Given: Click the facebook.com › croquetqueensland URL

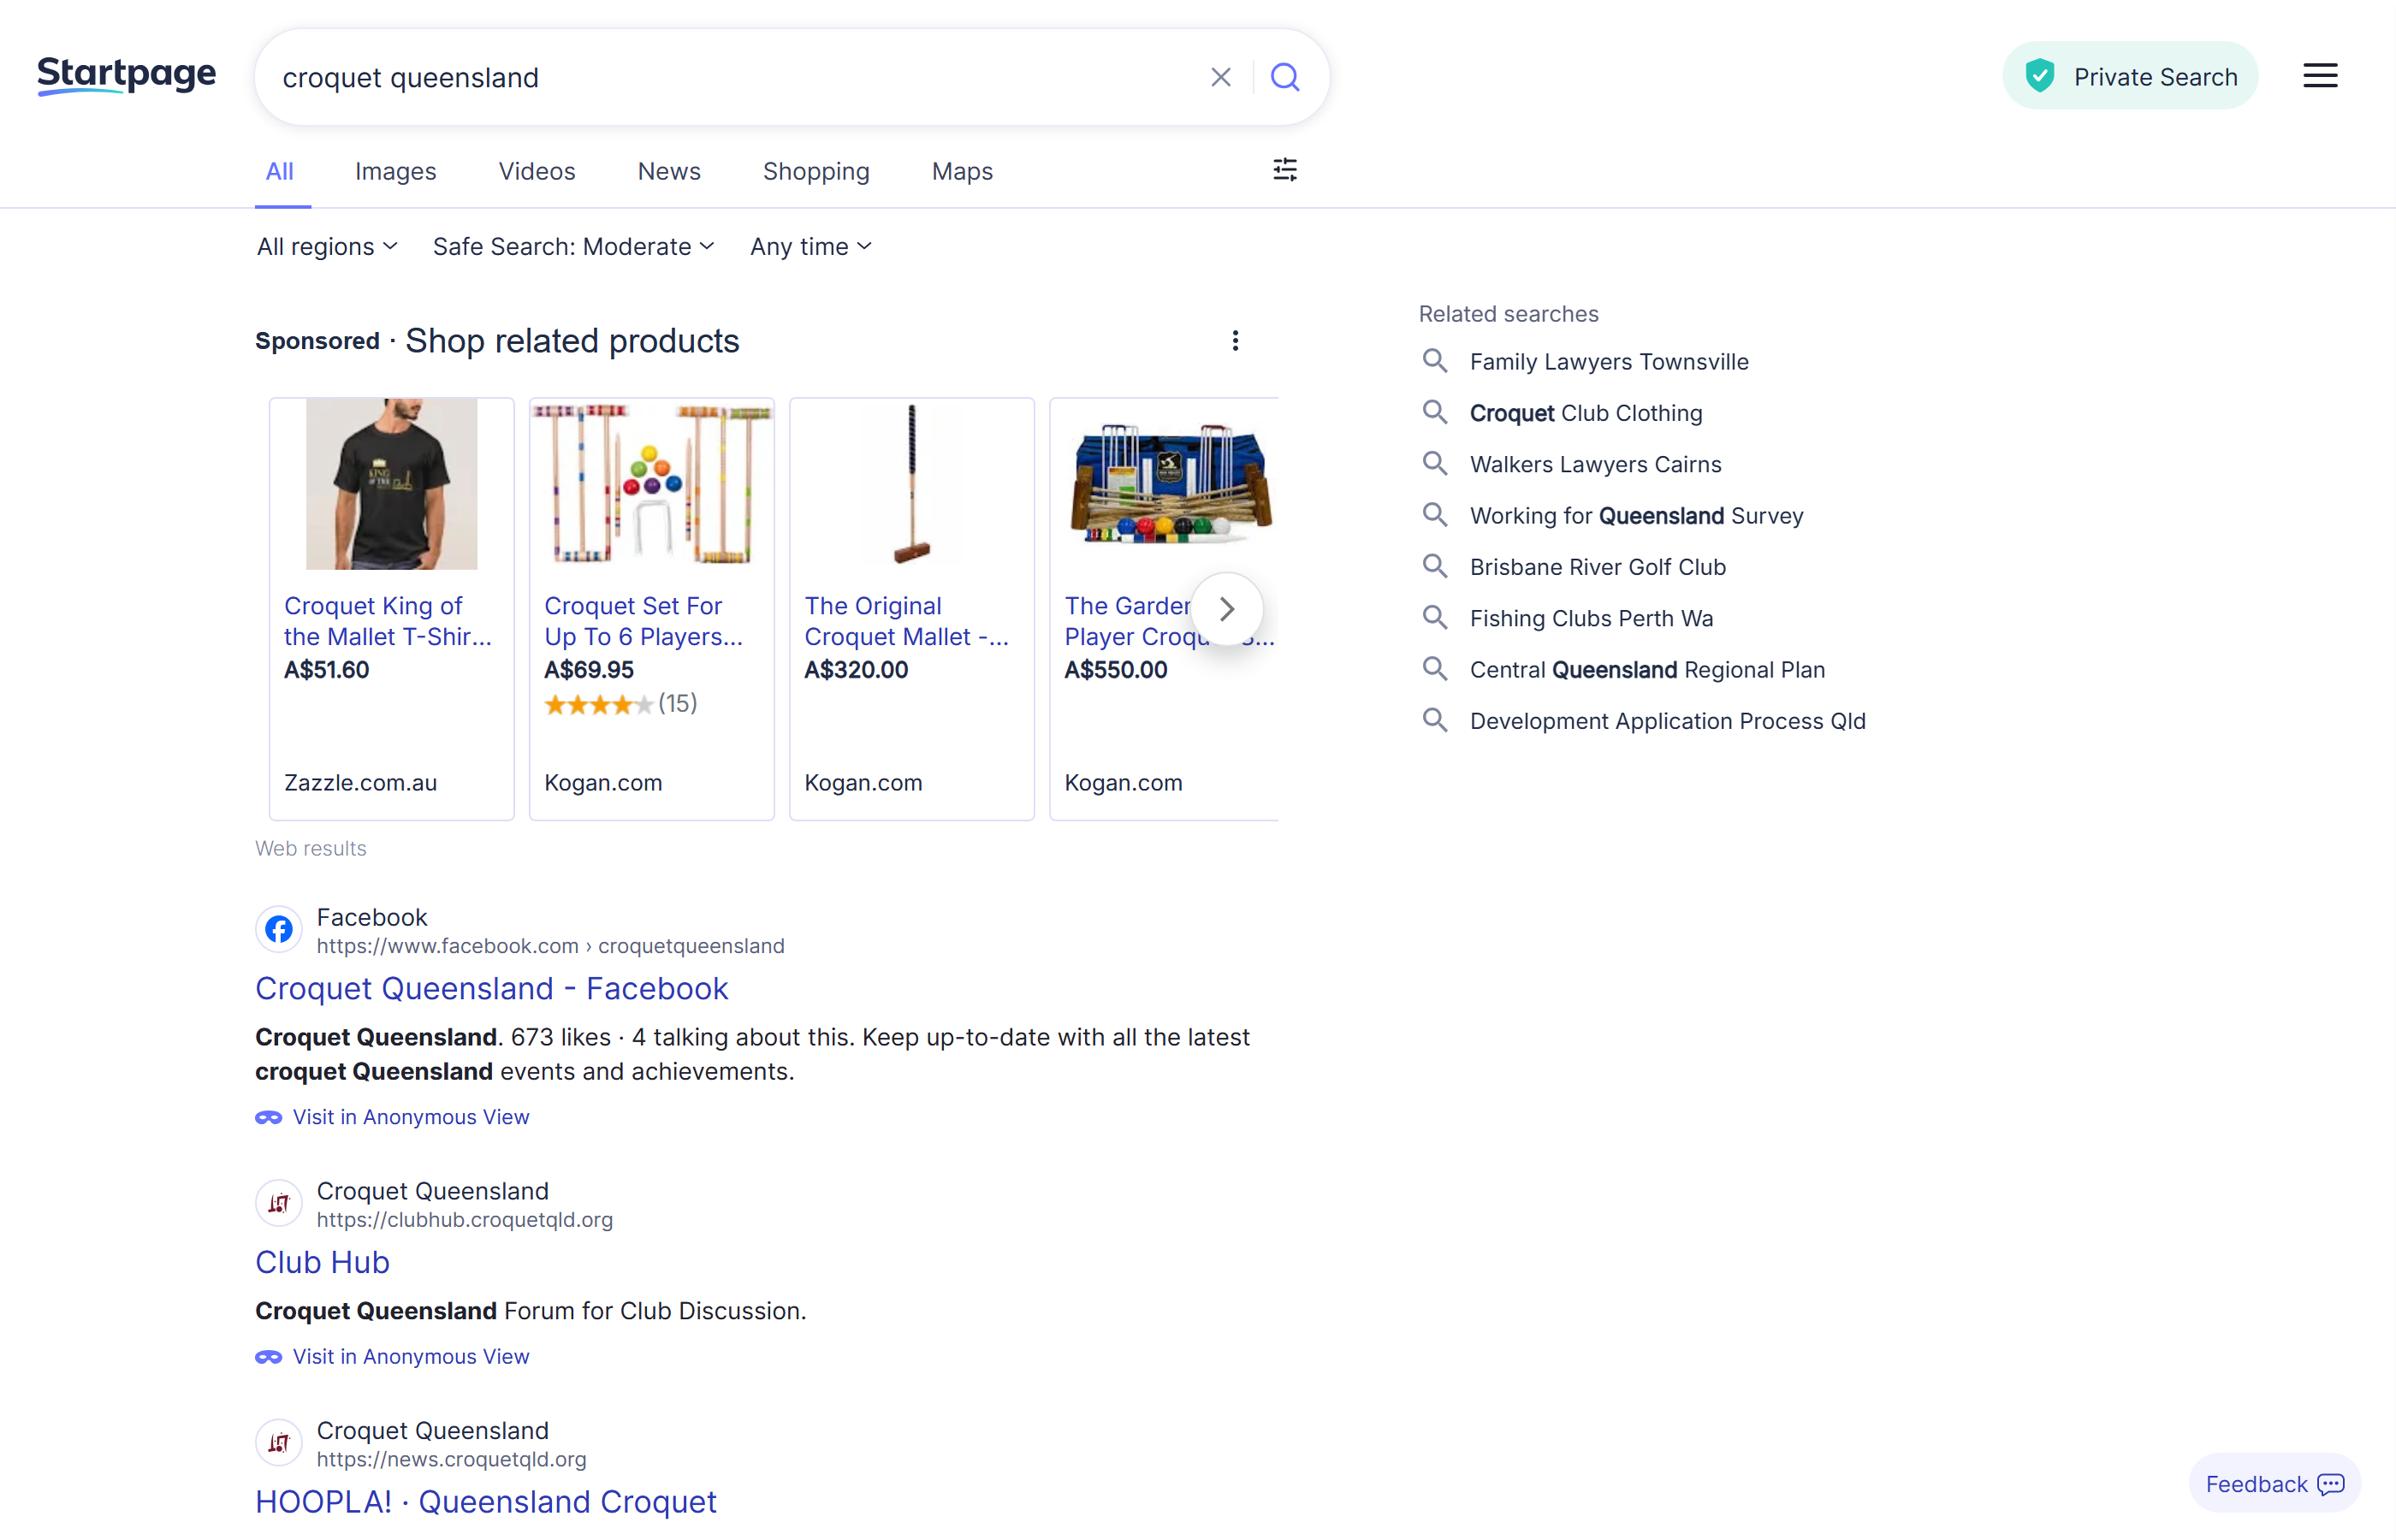Looking at the screenshot, I should (551, 946).
